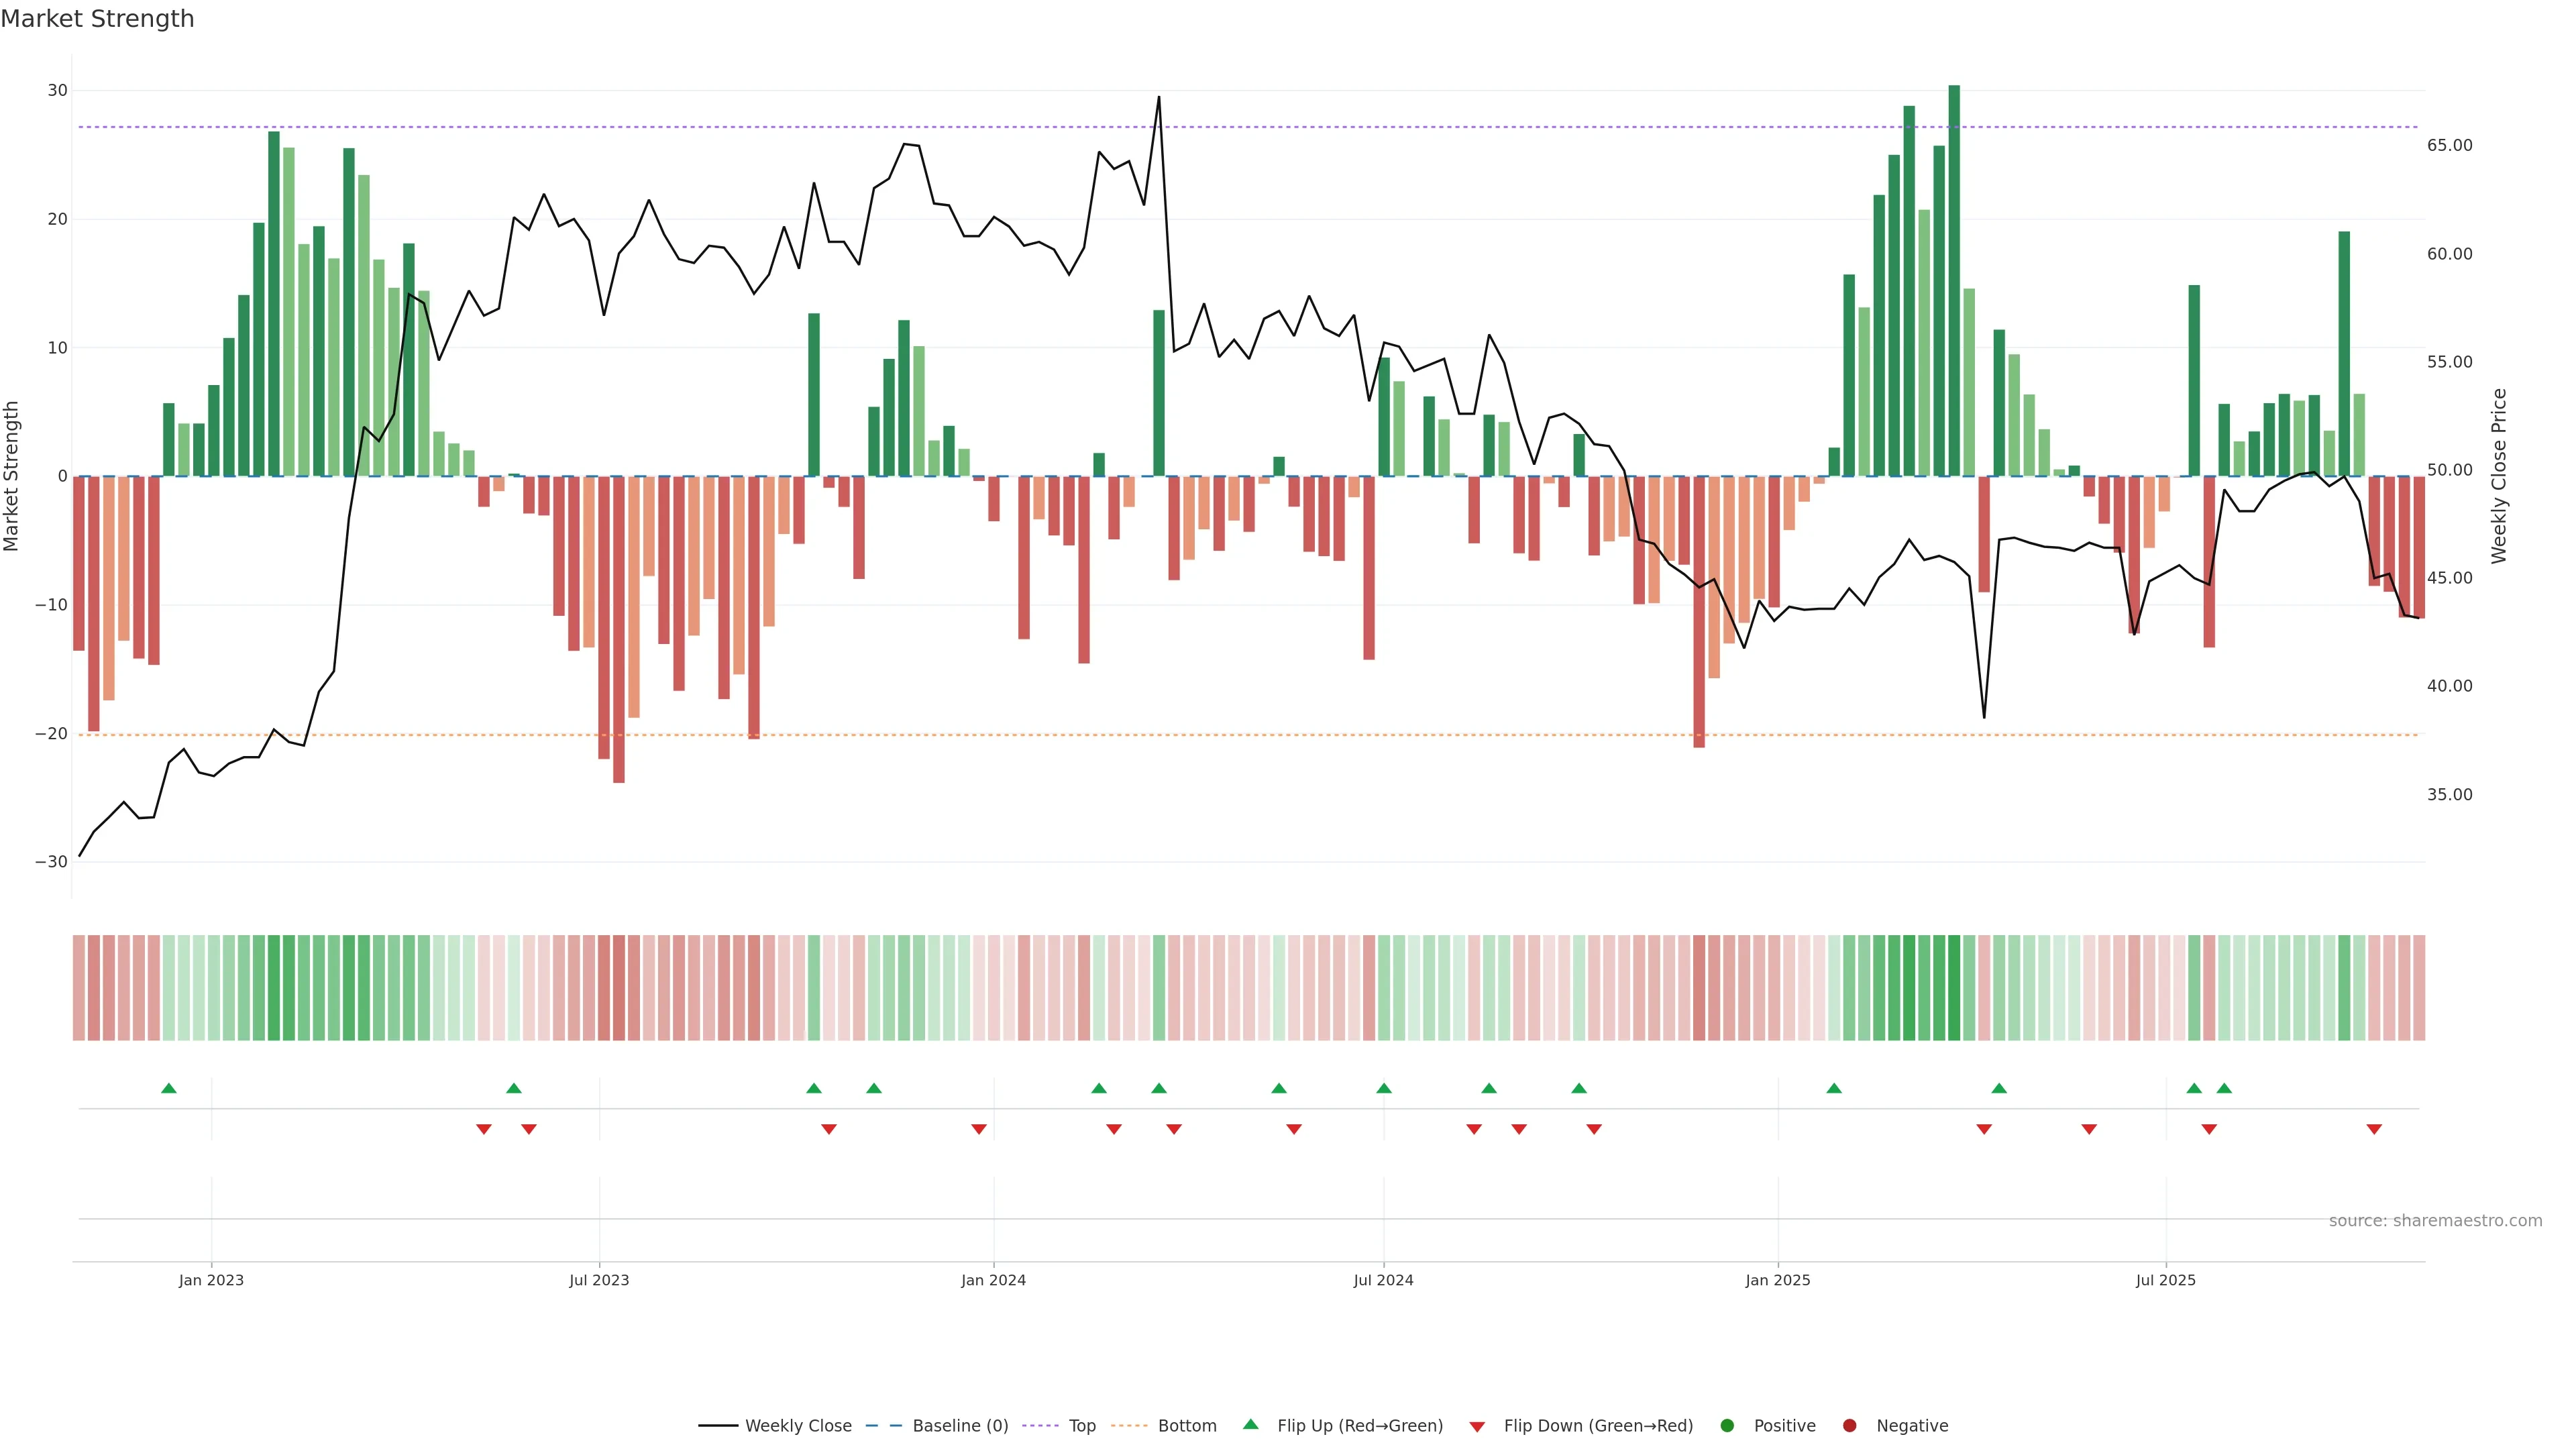The width and height of the screenshot is (2576, 1449).
Task: Click the Jul 2025 x-axis label
Action: [2165, 1280]
